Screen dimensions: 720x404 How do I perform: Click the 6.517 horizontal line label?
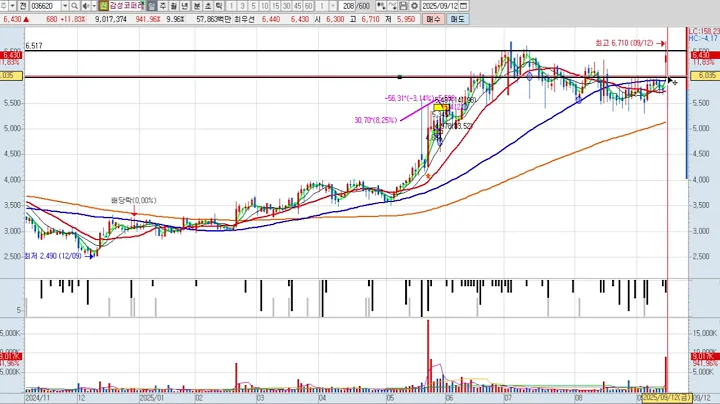coord(34,45)
